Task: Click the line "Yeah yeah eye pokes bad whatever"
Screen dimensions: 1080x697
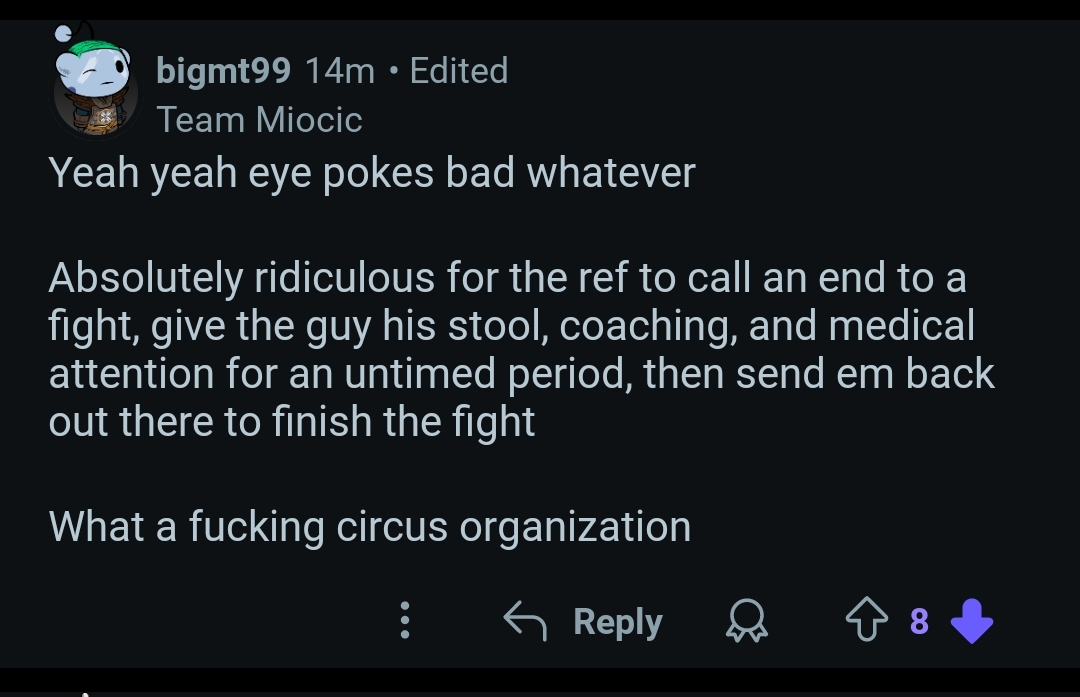Action: (x=371, y=174)
